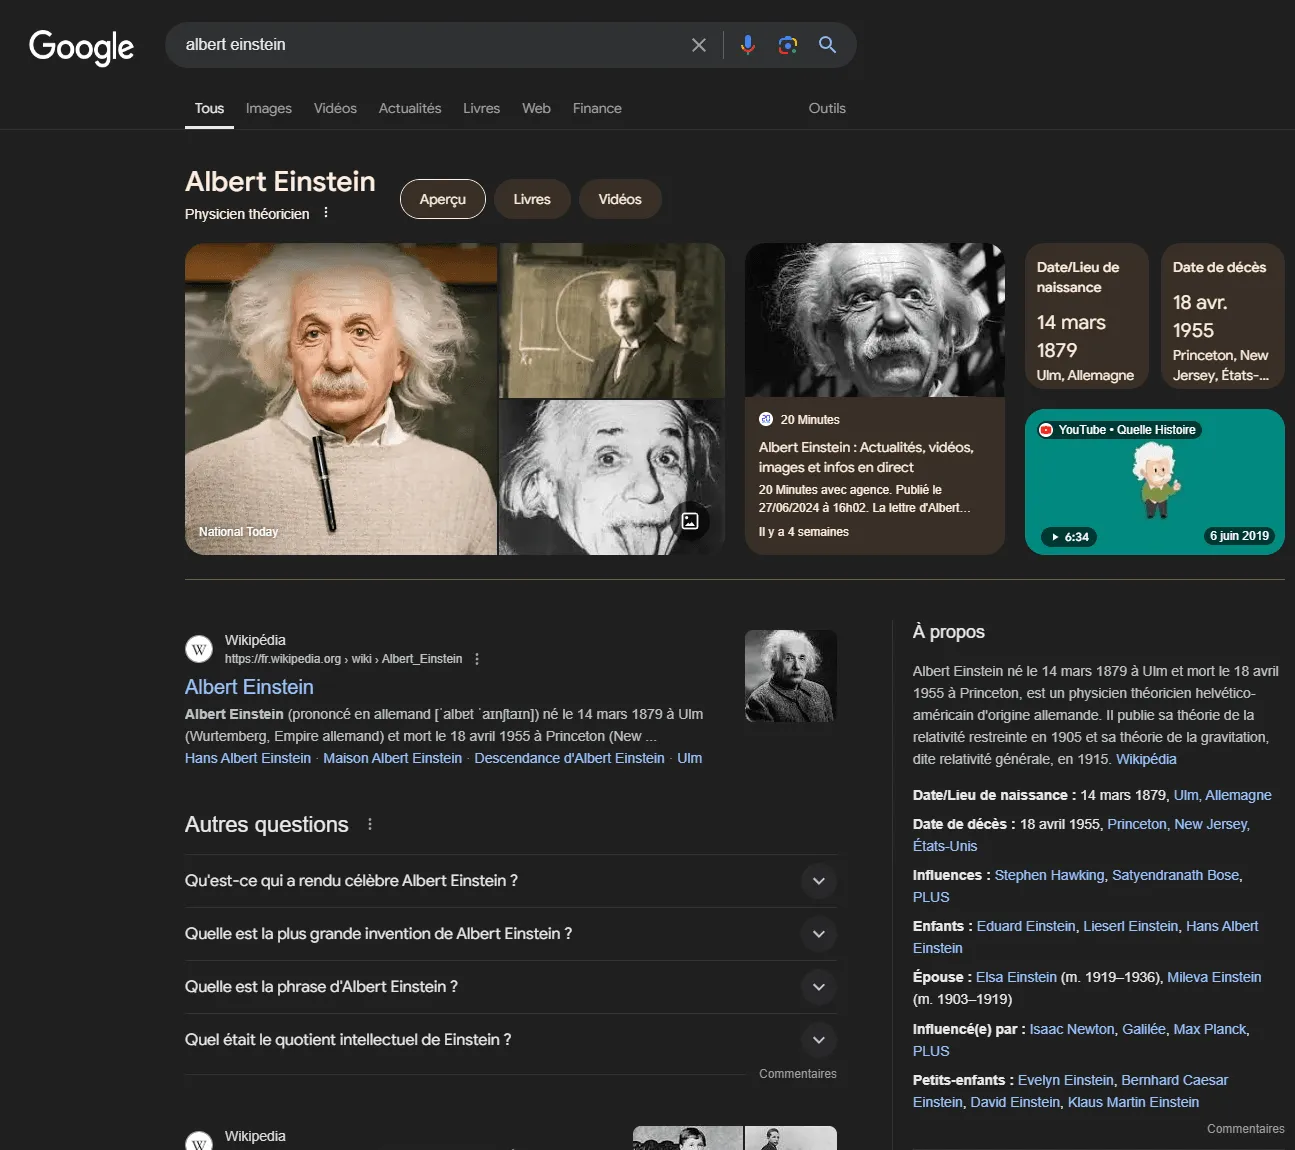Click the Isaac Newton link

pyautogui.click(x=1072, y=1029)
